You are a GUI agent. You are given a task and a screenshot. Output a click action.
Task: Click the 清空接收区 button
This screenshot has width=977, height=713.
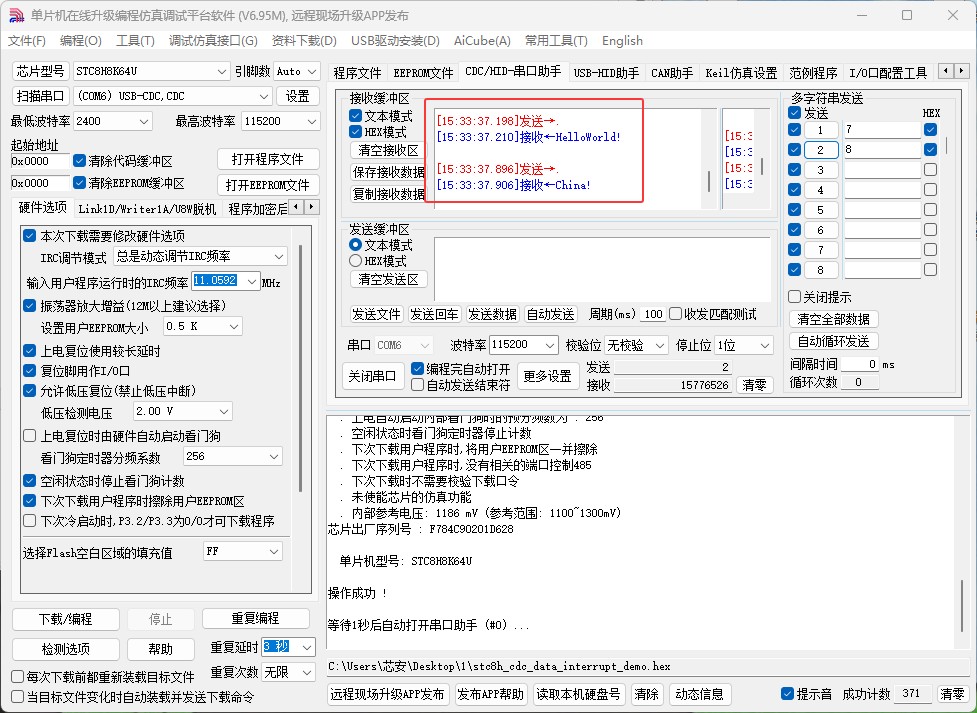(x=388, y=150)
